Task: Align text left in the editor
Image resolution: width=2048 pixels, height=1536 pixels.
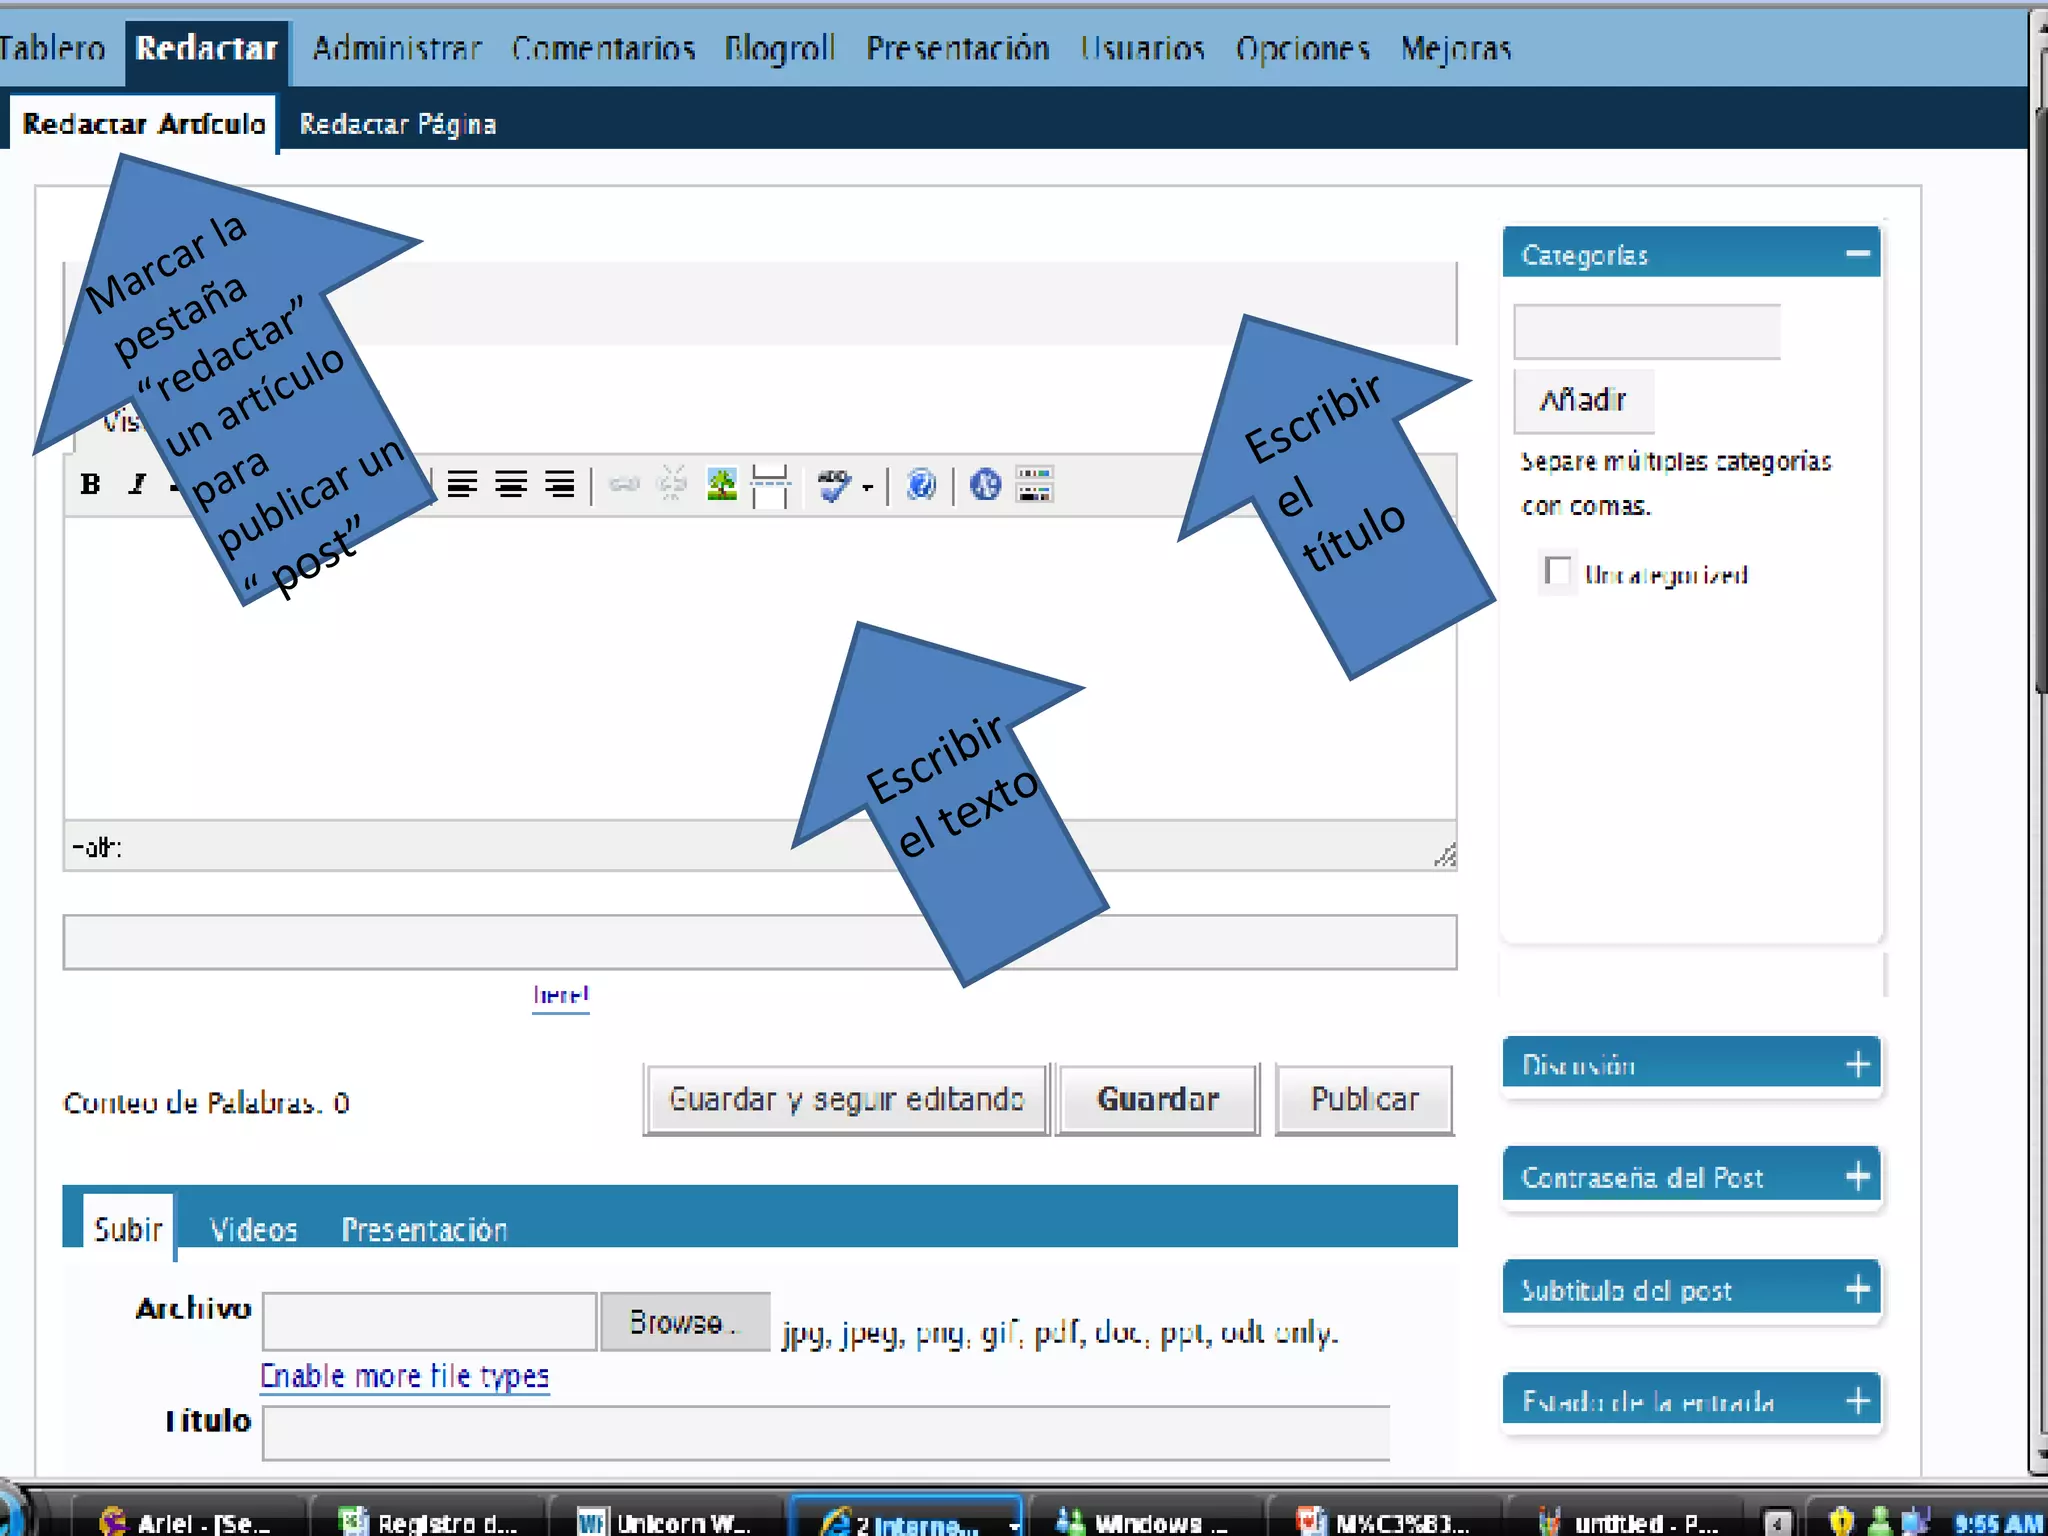Action: point(462,485)
